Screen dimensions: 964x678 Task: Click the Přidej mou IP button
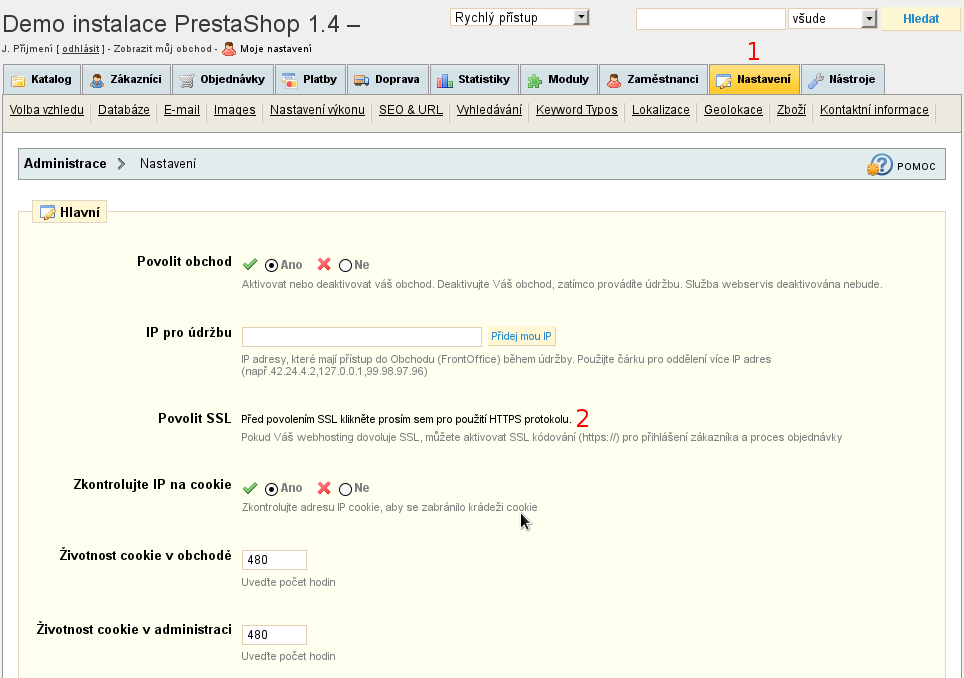click(521, 336)
